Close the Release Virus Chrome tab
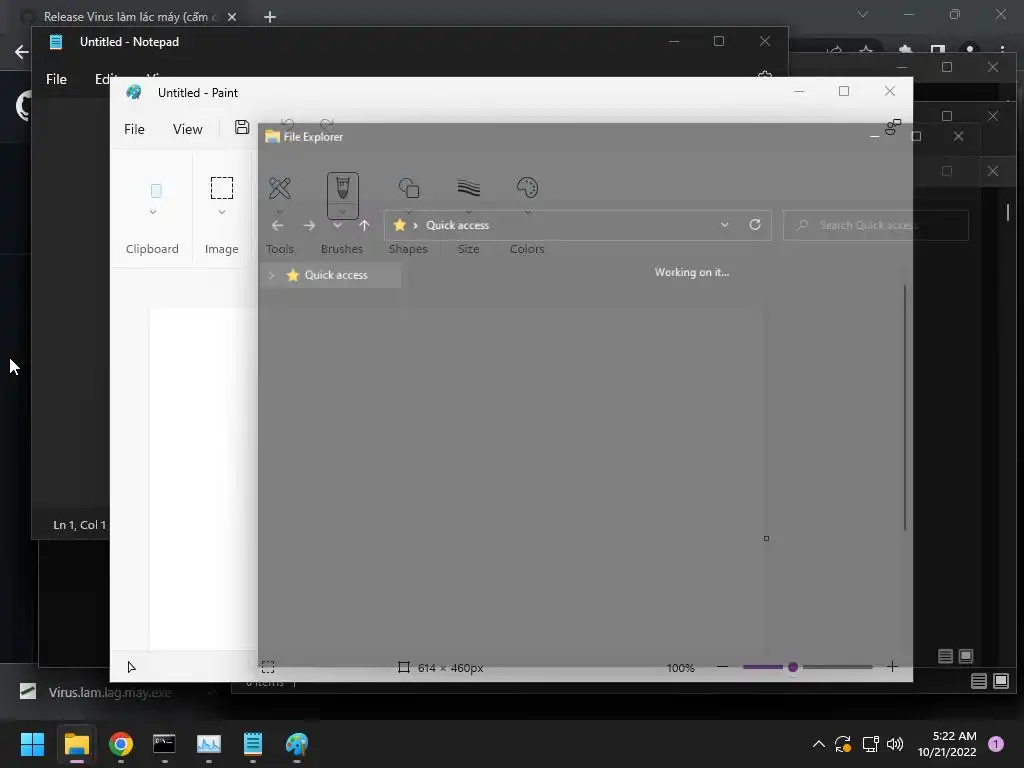The image size is (1024, 768). click(x=232, y=17)
